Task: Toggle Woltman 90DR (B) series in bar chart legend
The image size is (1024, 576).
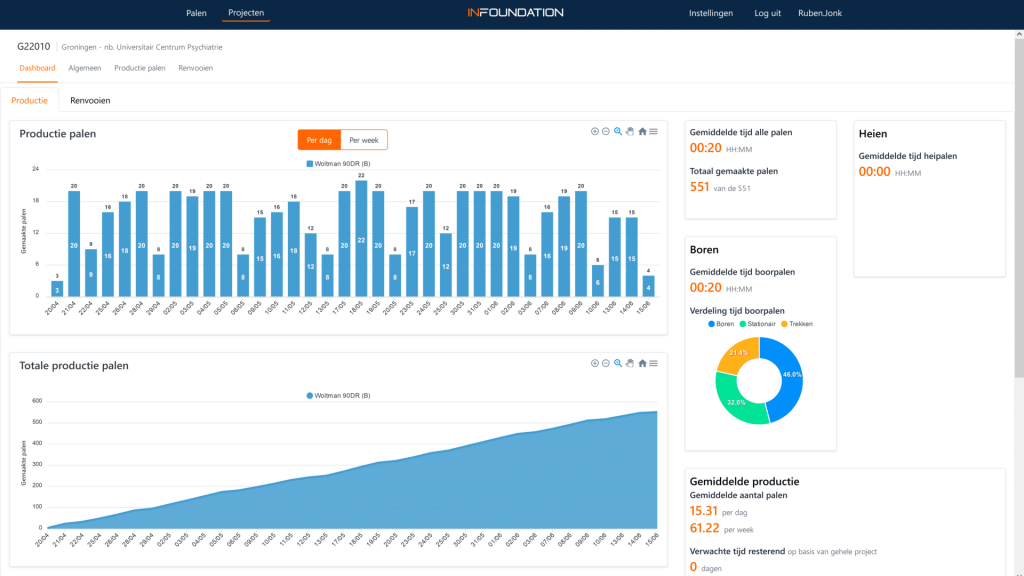Action: tap(338, 163)
